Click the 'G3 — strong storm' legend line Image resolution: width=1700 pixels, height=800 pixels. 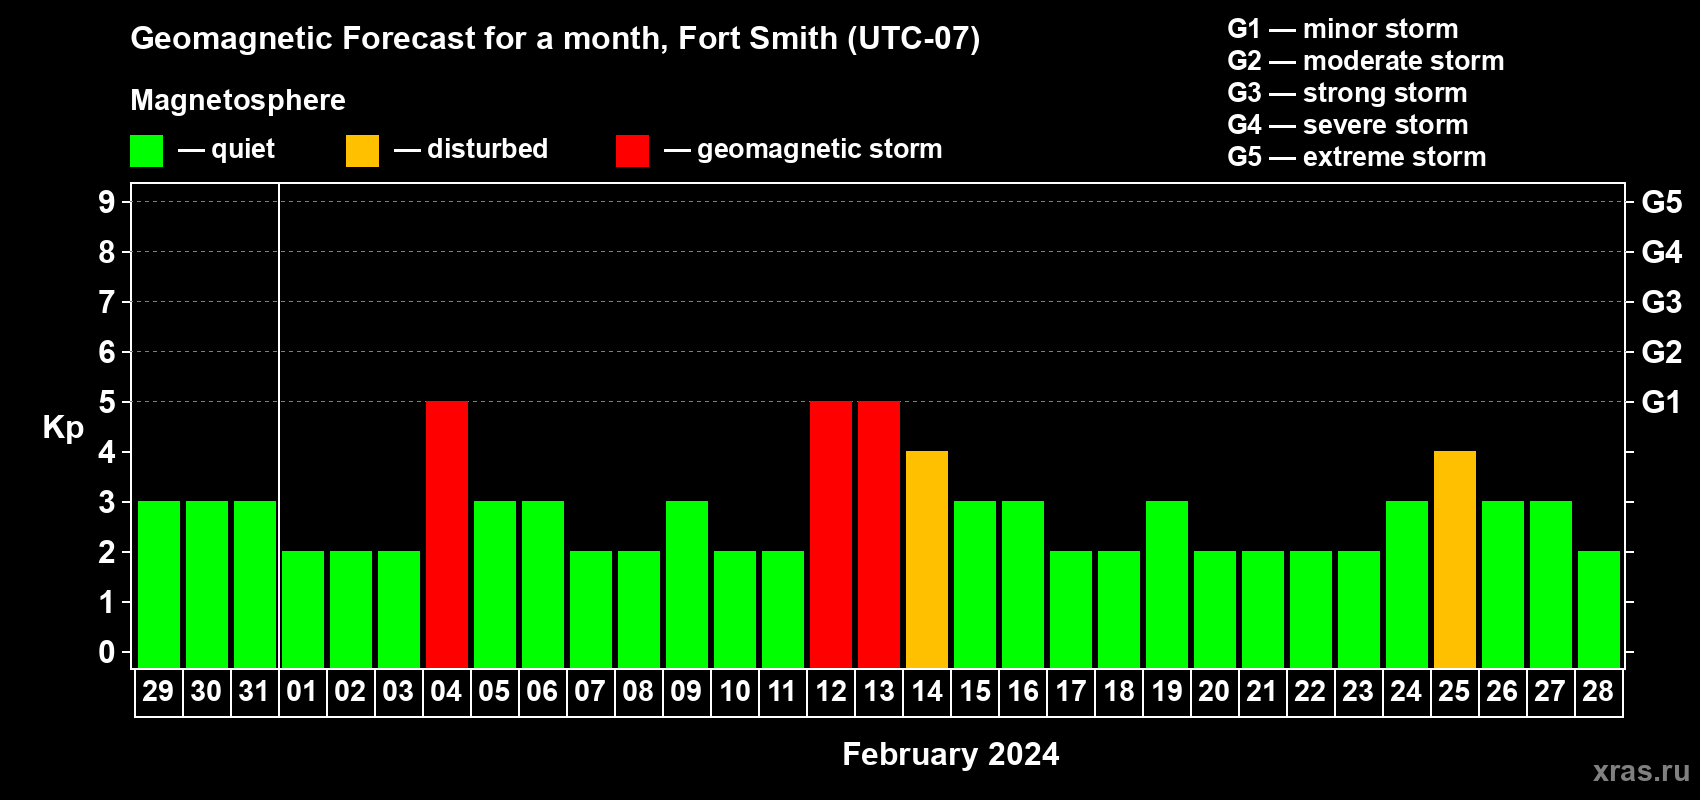(x=1348, y=93)
